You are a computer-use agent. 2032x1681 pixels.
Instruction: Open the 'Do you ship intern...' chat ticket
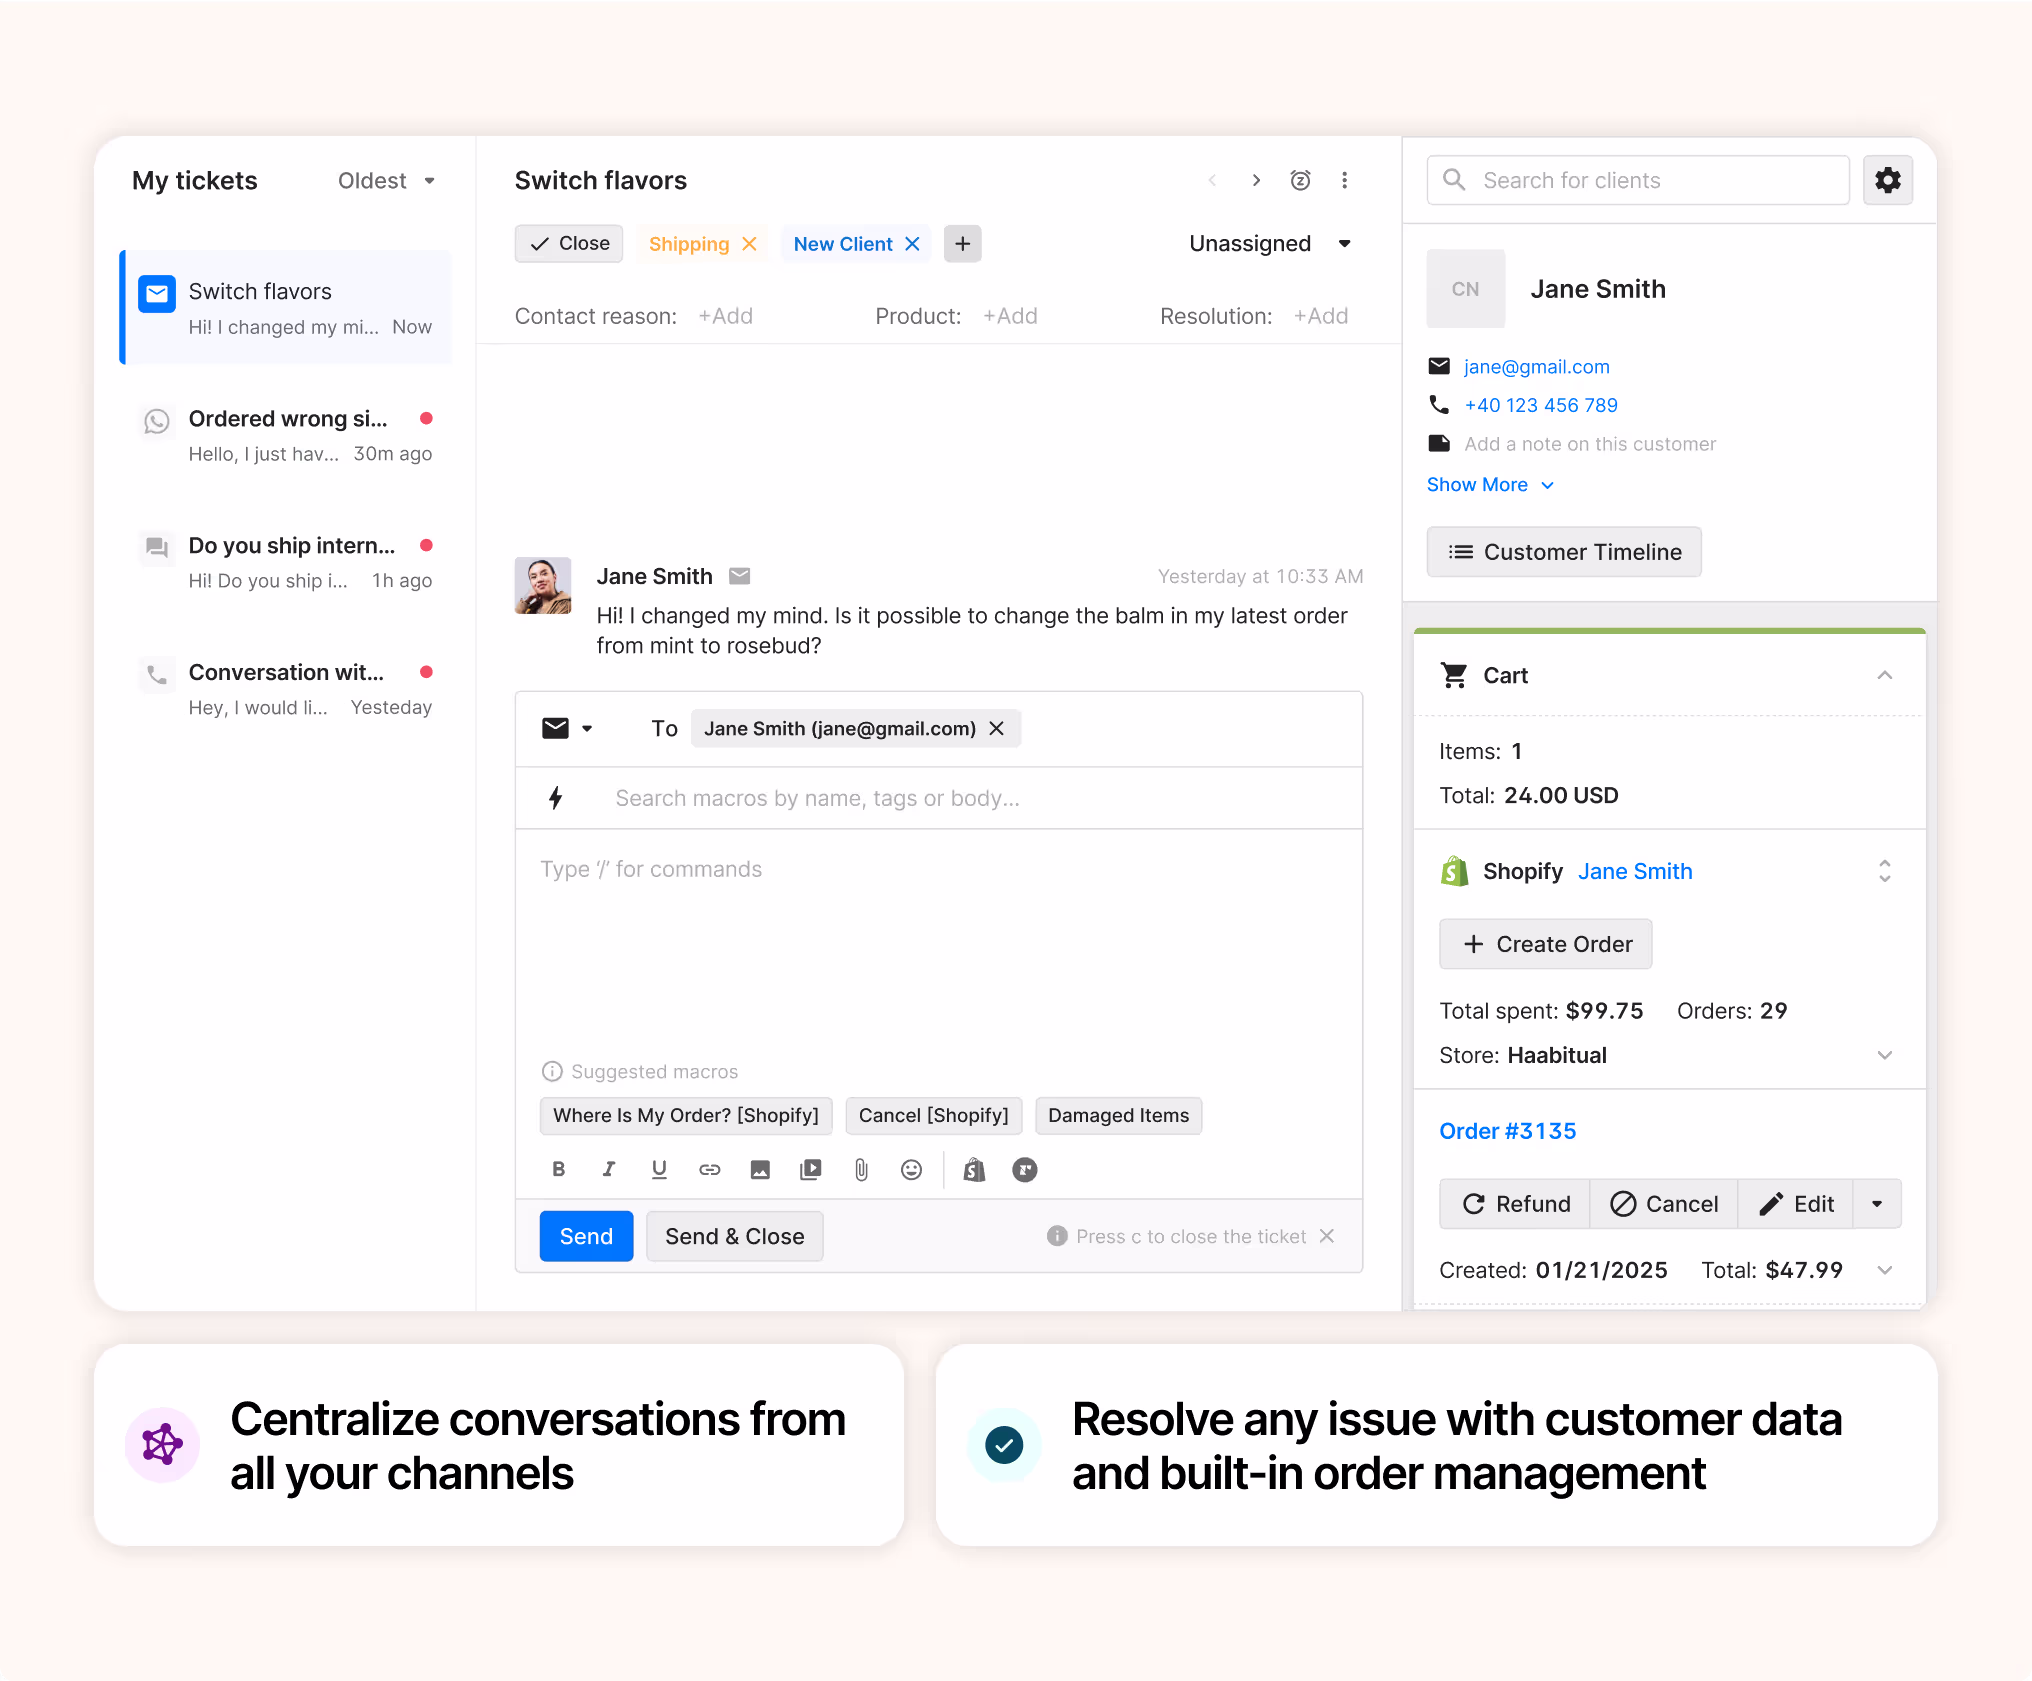[286, 562]
